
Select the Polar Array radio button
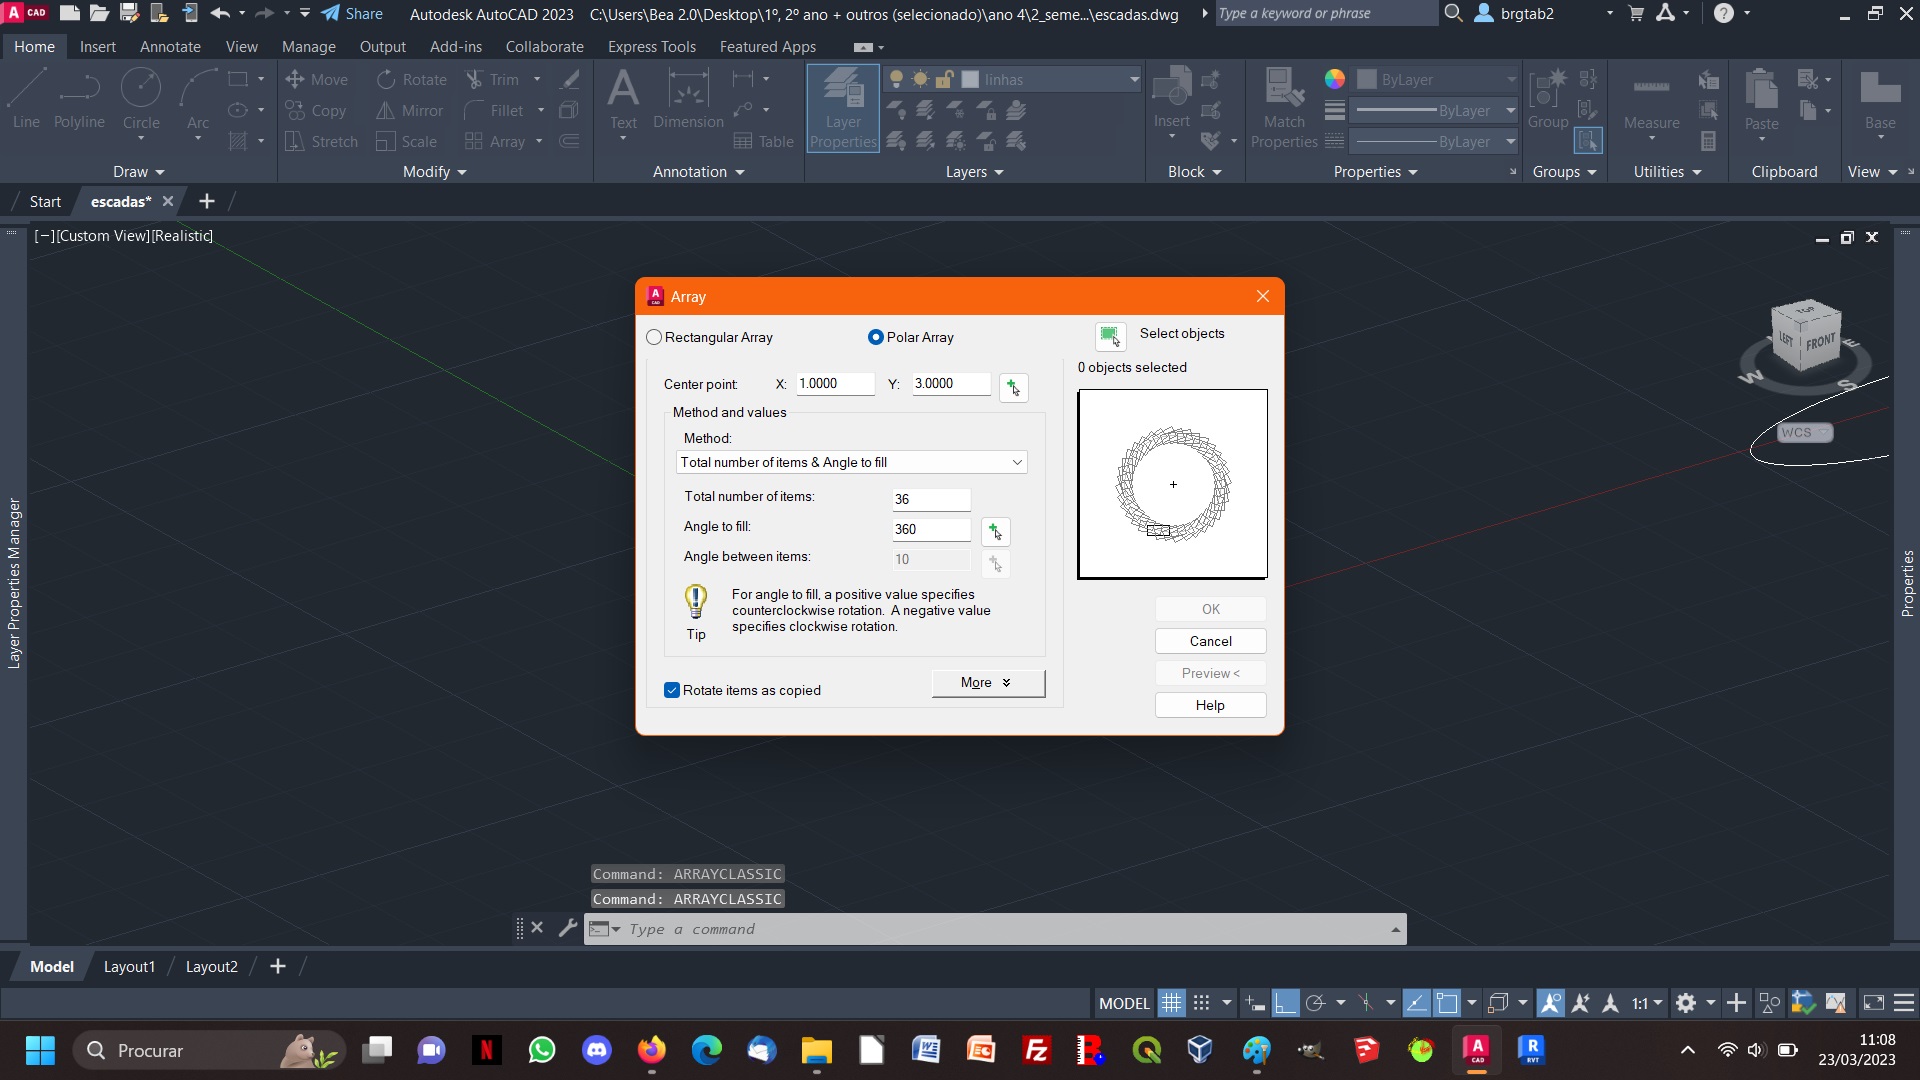[874, 336]
